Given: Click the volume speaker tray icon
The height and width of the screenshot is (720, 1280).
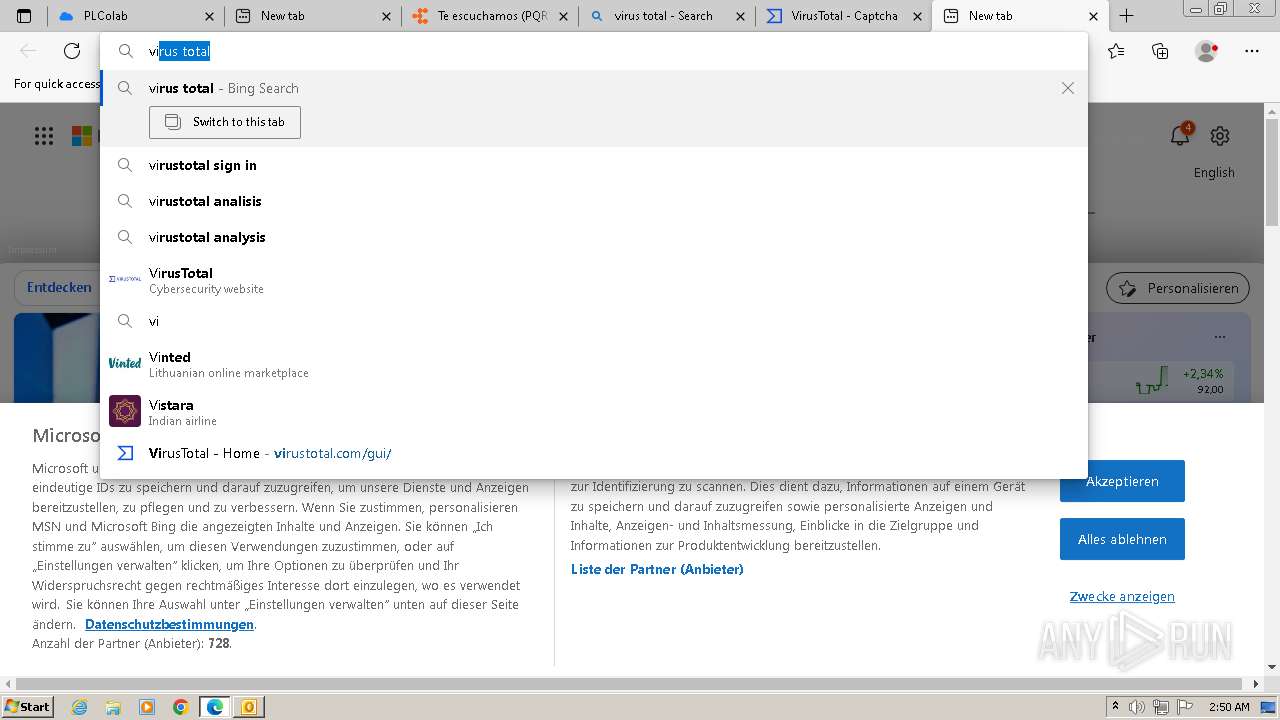Looking at the screenshot, I should pyautogui.click(x=1138, y=707).
